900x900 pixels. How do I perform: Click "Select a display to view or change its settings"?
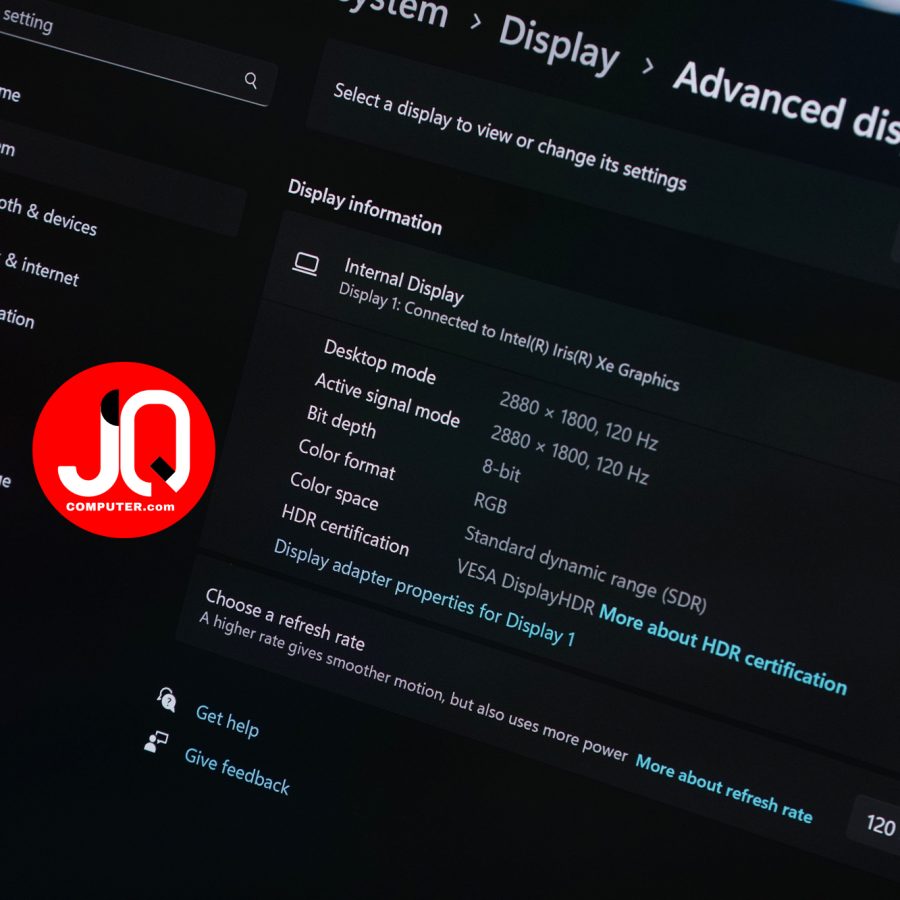pyautogui.click(x=510, y=136)
